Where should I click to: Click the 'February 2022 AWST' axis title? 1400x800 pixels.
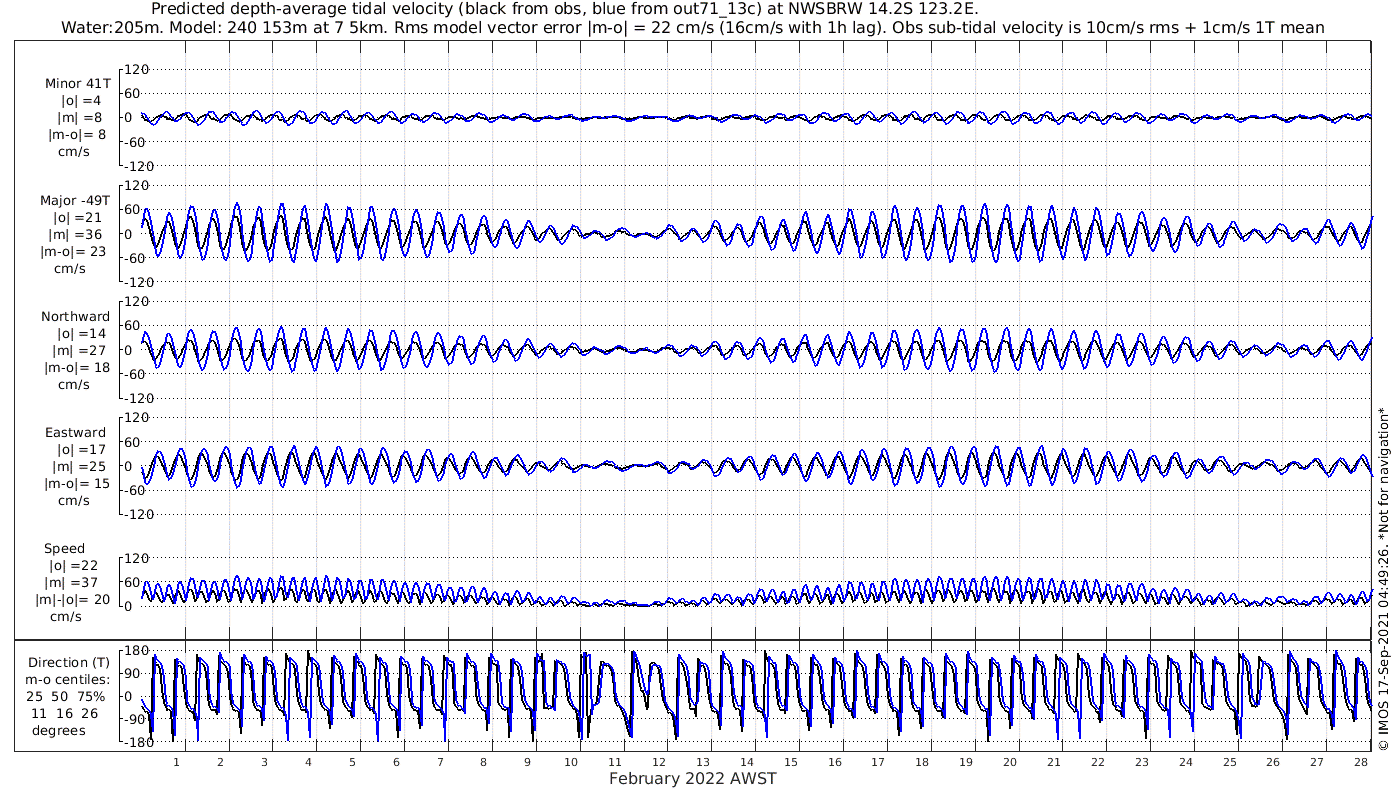[x=693, y=779]
